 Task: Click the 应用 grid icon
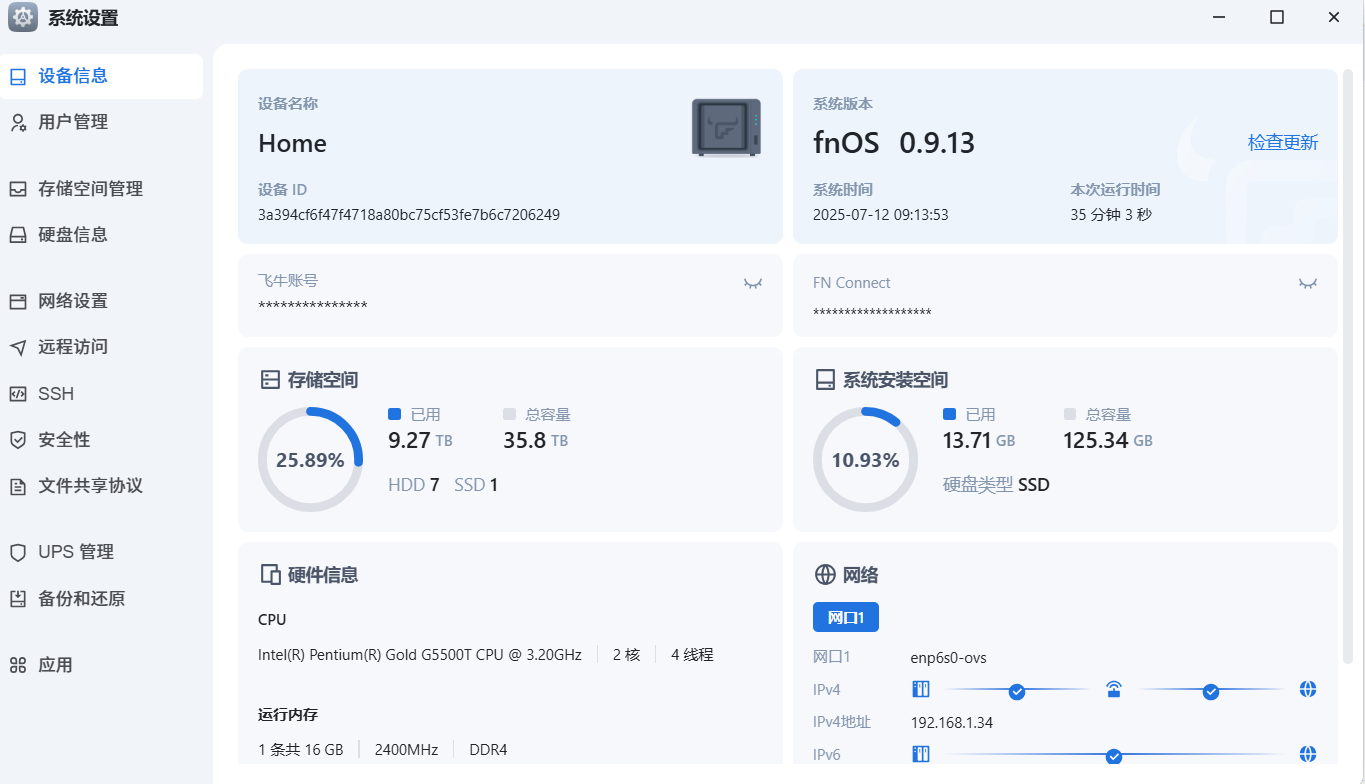[x=18, y=666]
